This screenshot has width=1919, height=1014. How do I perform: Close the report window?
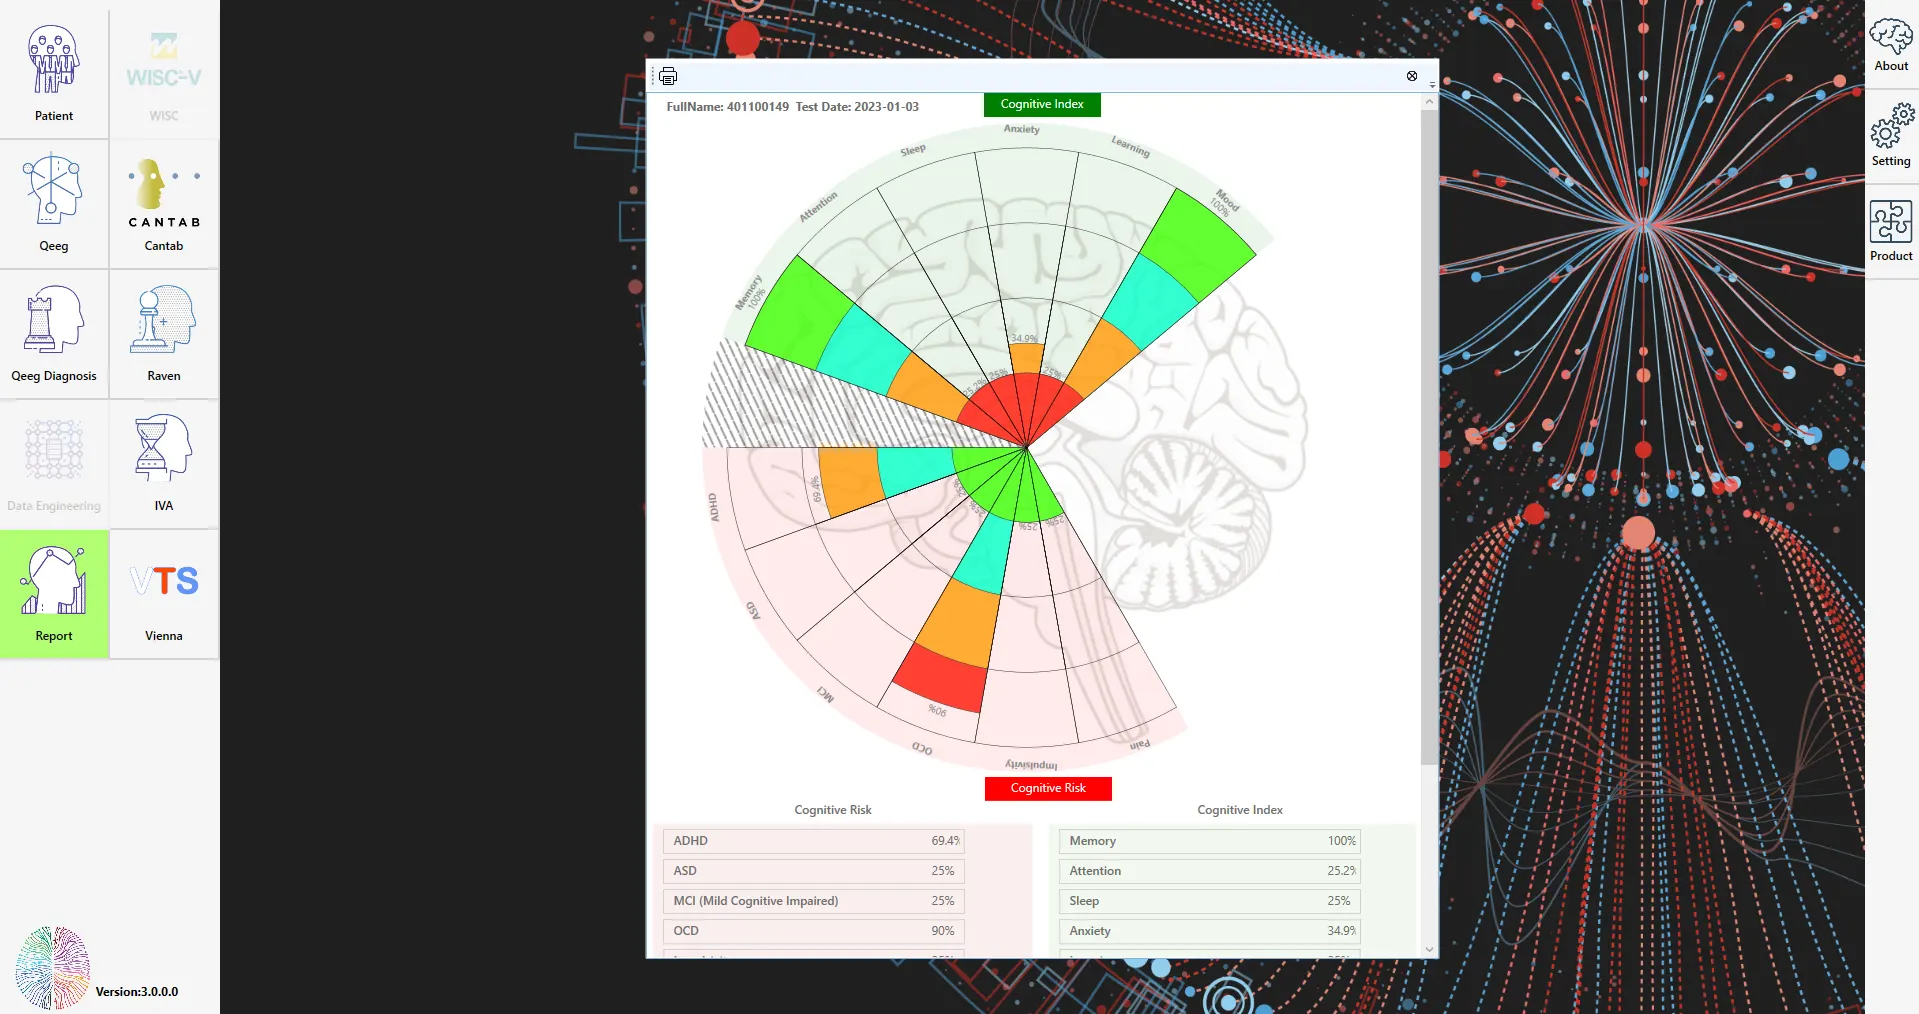click(1412, 76)
